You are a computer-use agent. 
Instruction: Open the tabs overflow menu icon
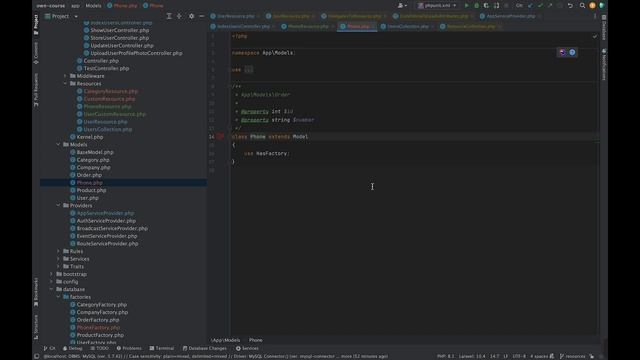(x=595, y=16)
